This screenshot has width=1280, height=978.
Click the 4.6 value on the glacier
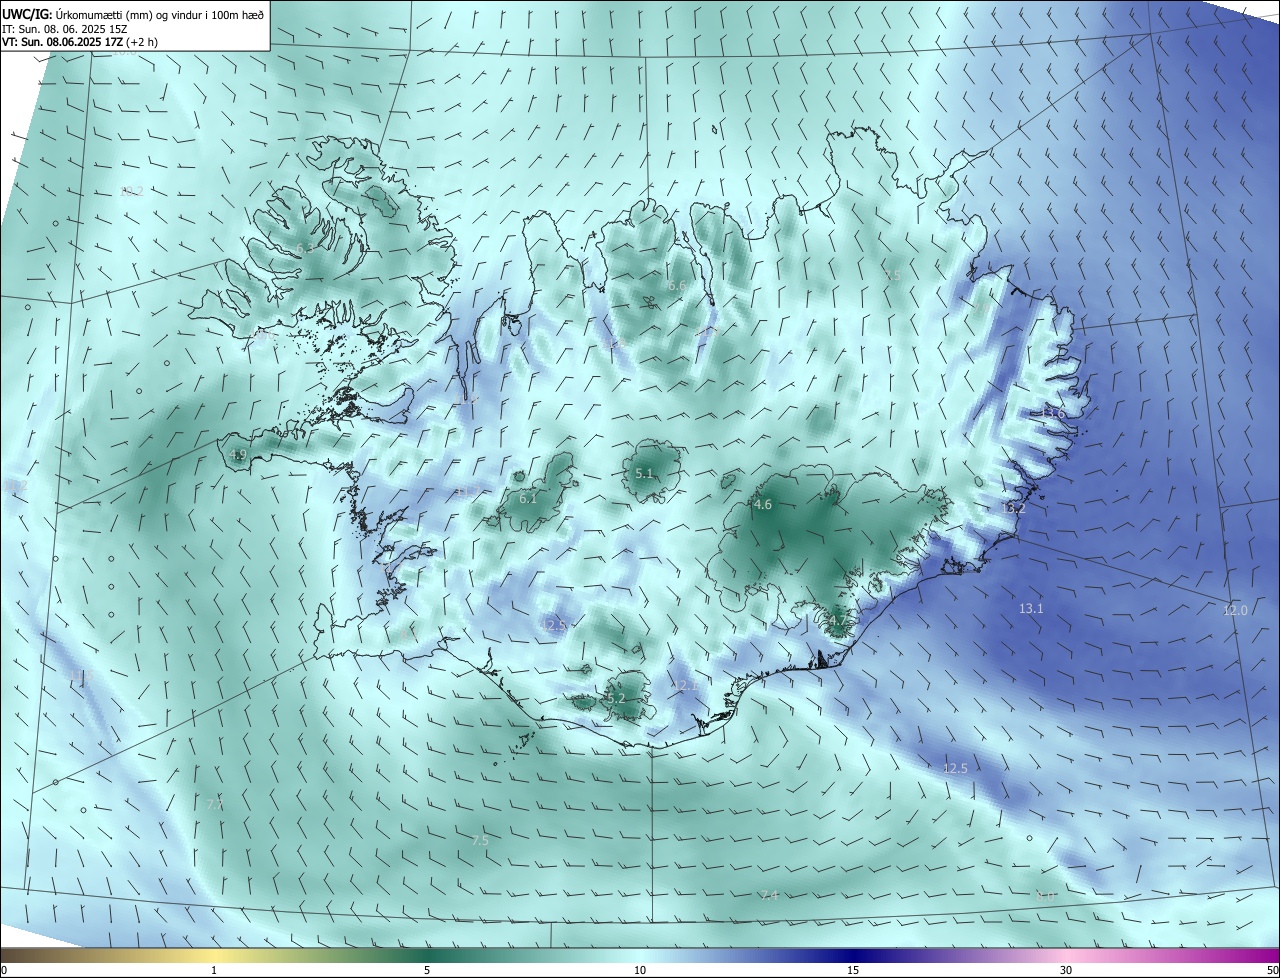(763, 505)
